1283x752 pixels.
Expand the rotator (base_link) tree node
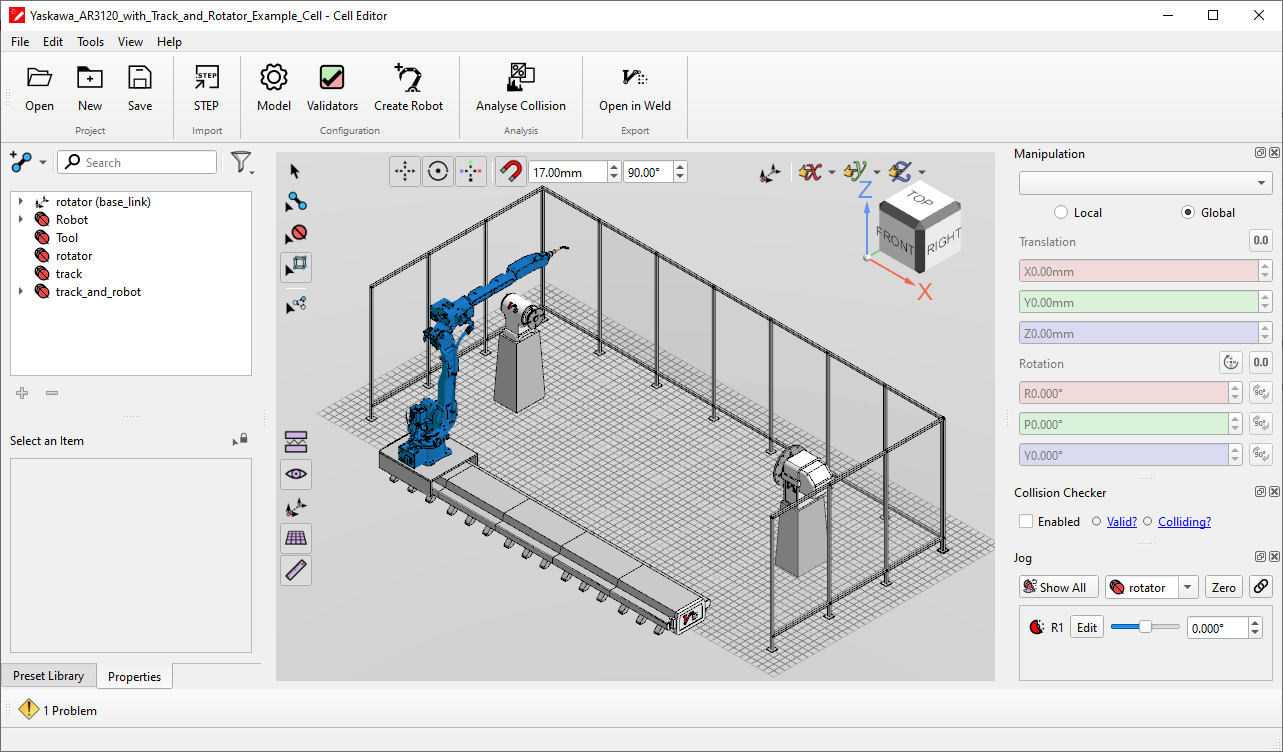pyautogui.click(x=20, y=202)
